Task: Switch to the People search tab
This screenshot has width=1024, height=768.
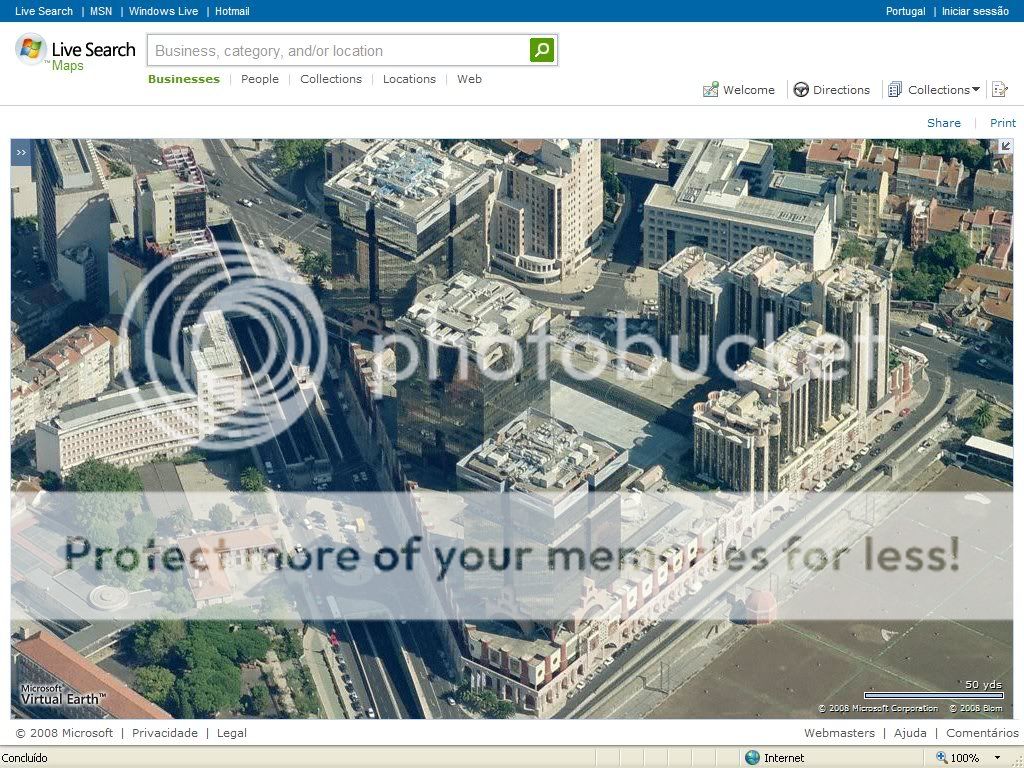Action: [260, 79]
